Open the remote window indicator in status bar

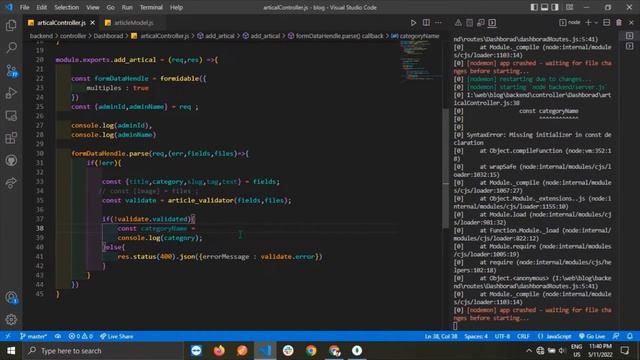(8, 336)
